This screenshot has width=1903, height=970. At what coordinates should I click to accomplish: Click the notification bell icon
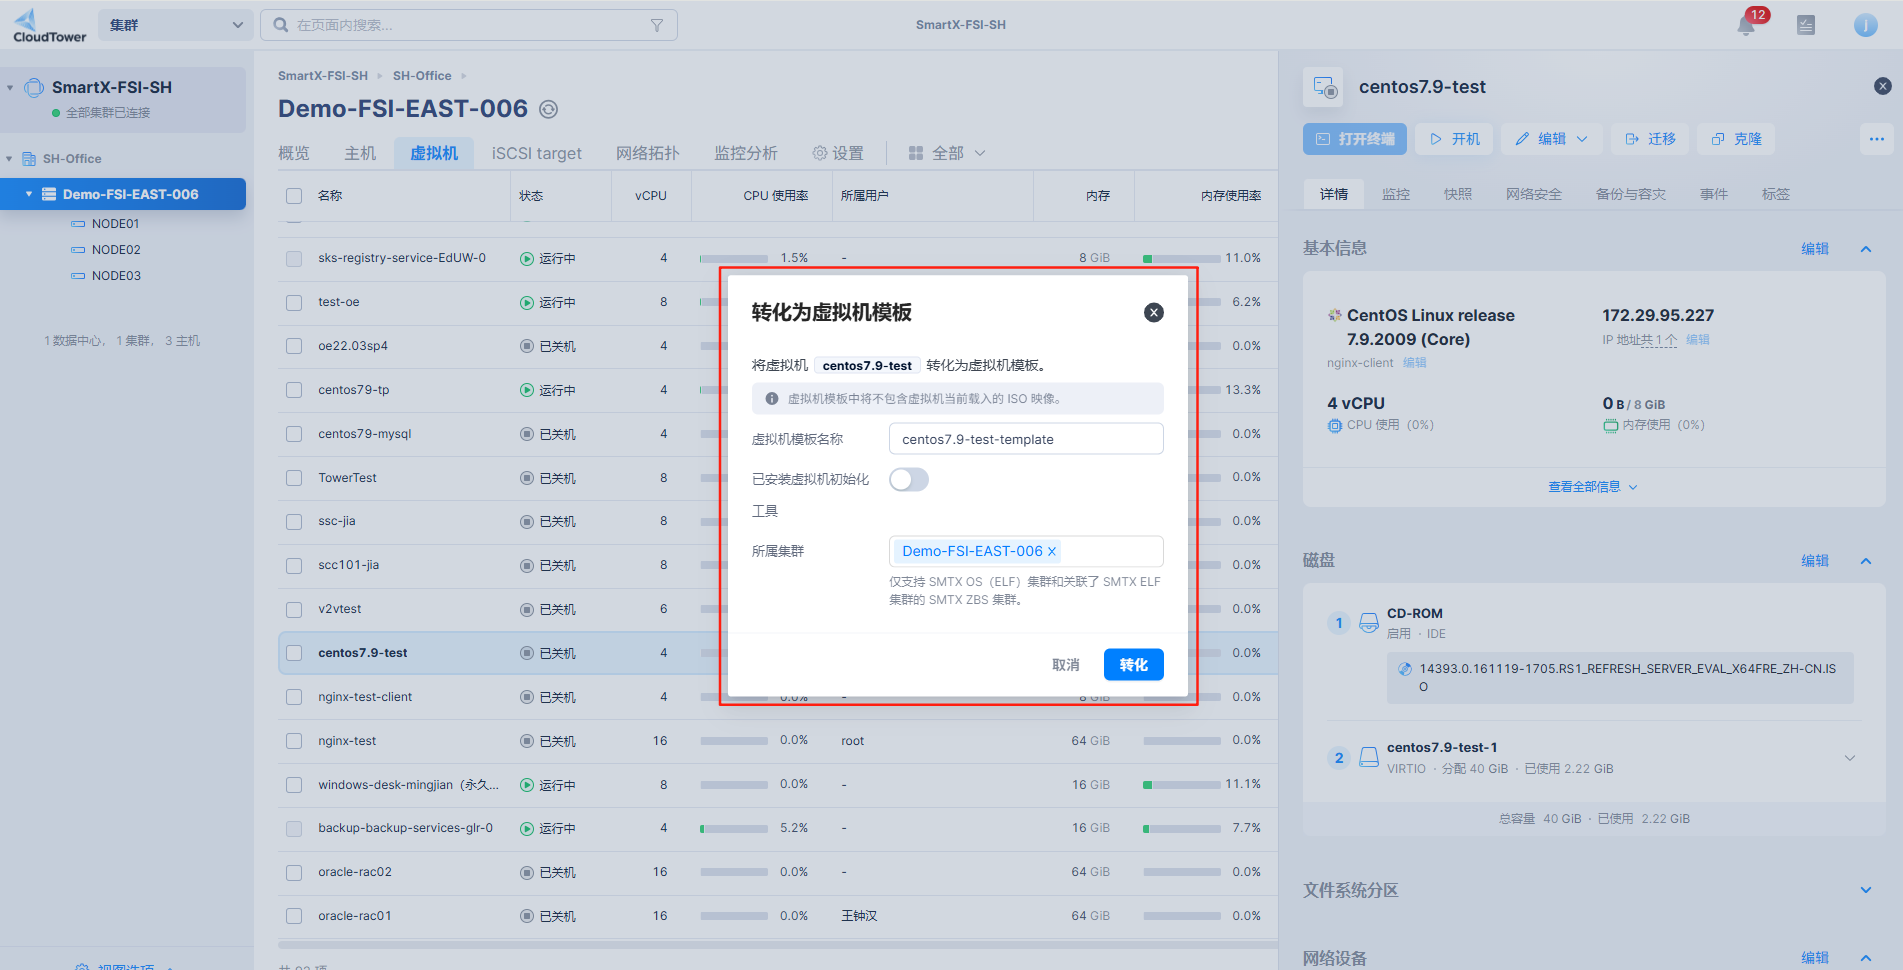[x=1746, y=26]
